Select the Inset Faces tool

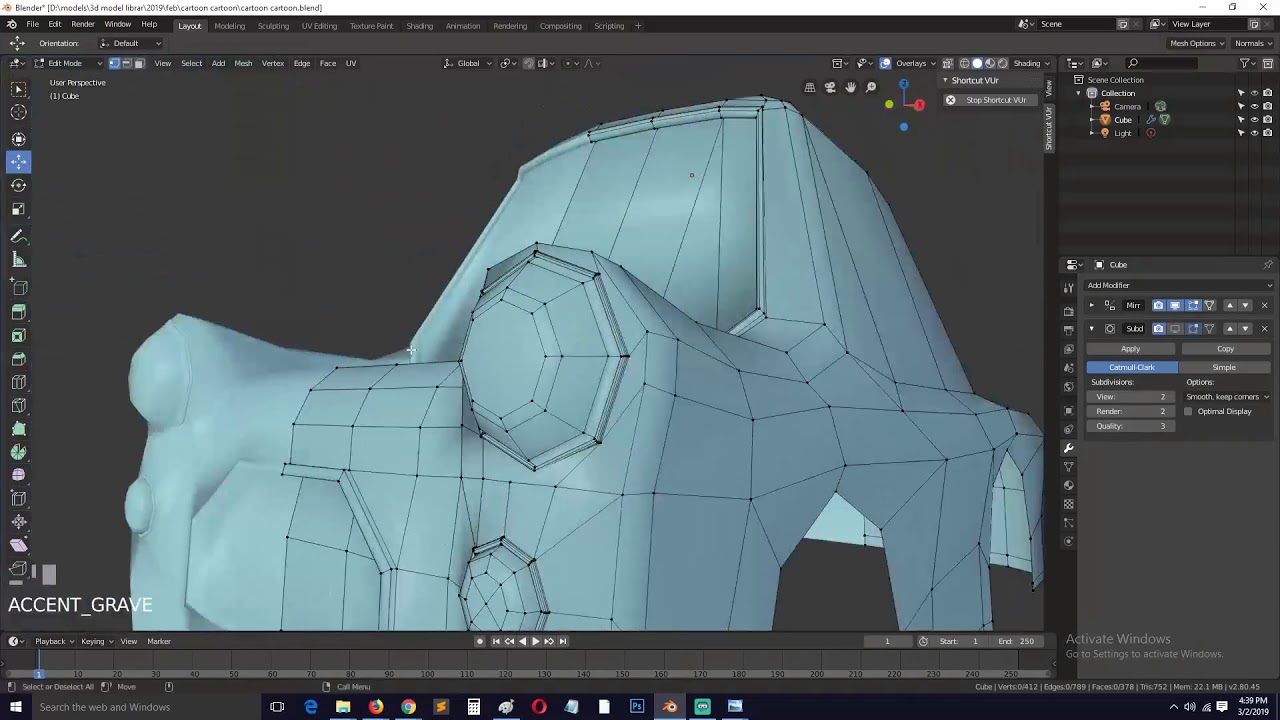(x=18, y=336)
